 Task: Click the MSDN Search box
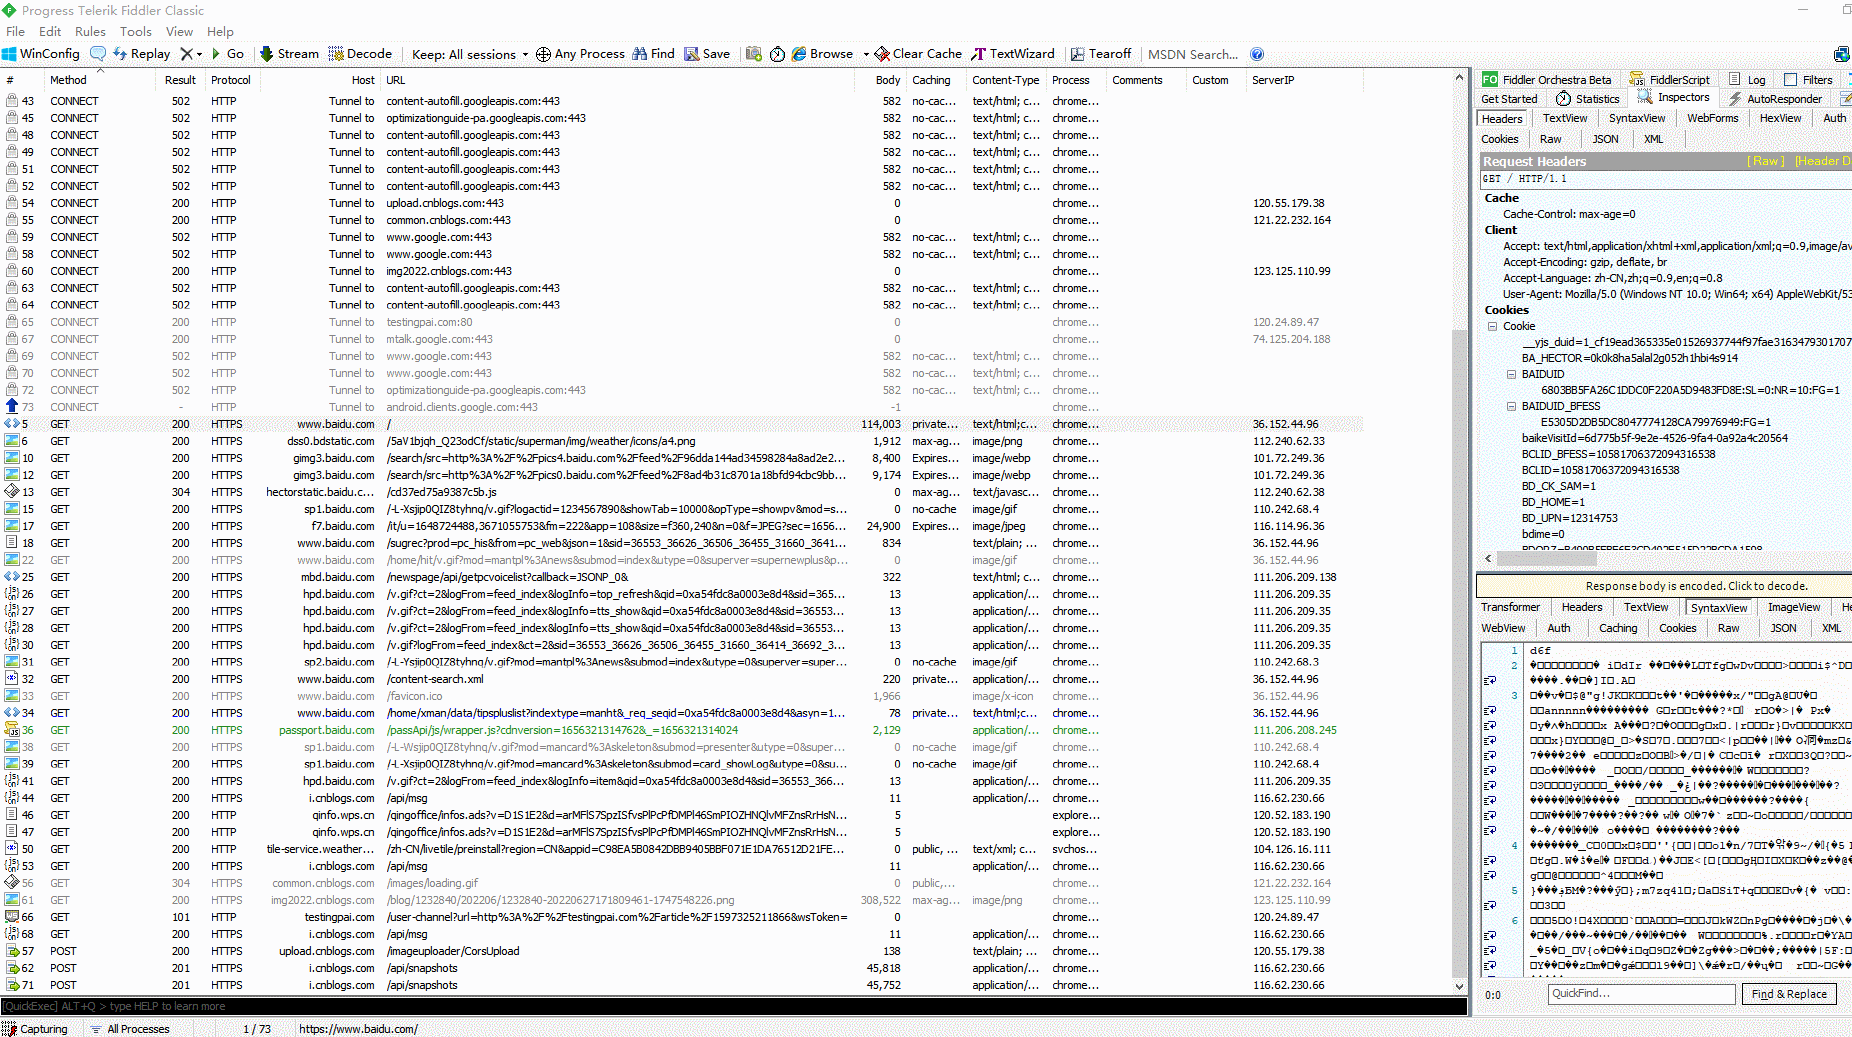(x=1193, y=54)
